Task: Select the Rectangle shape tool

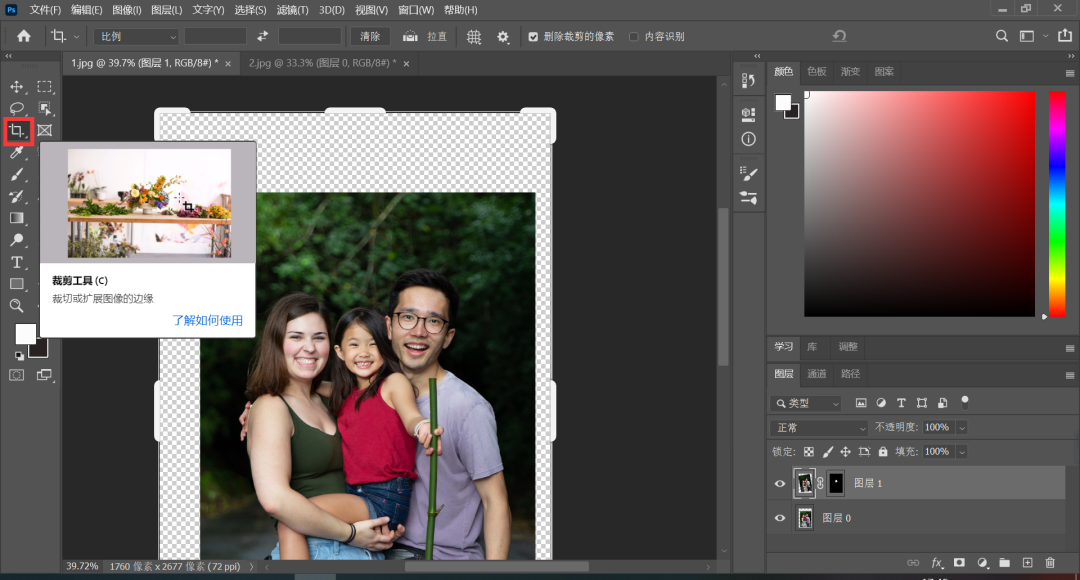Action: pos(17,284)
